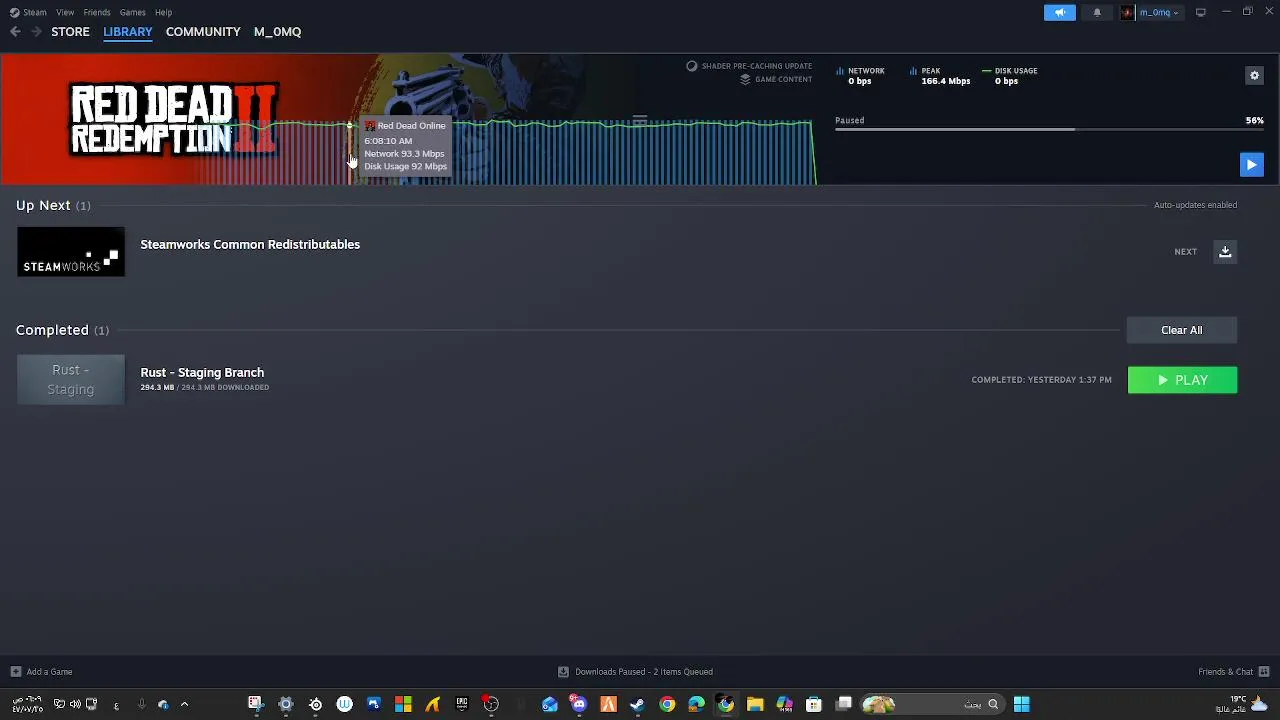Open SteelSeries app in taskbar
This screenshot has width=1280, height=720.
[x=315, y=704]
